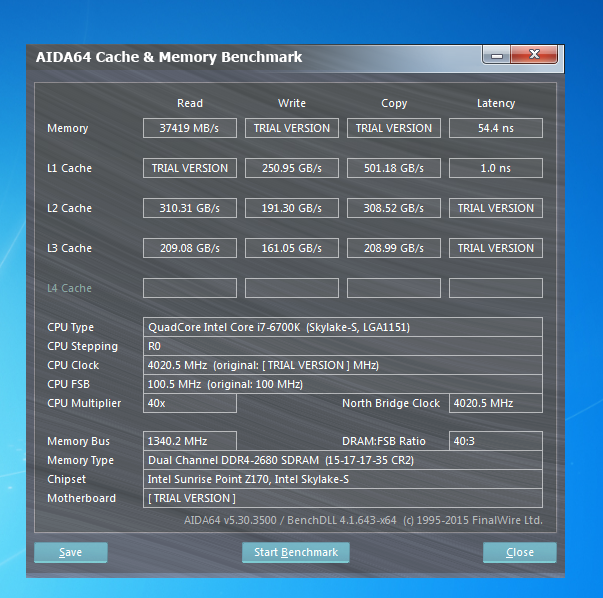Click the CPU Stepping R0 value
Viewport: 603px width, 598px height.
343,346
